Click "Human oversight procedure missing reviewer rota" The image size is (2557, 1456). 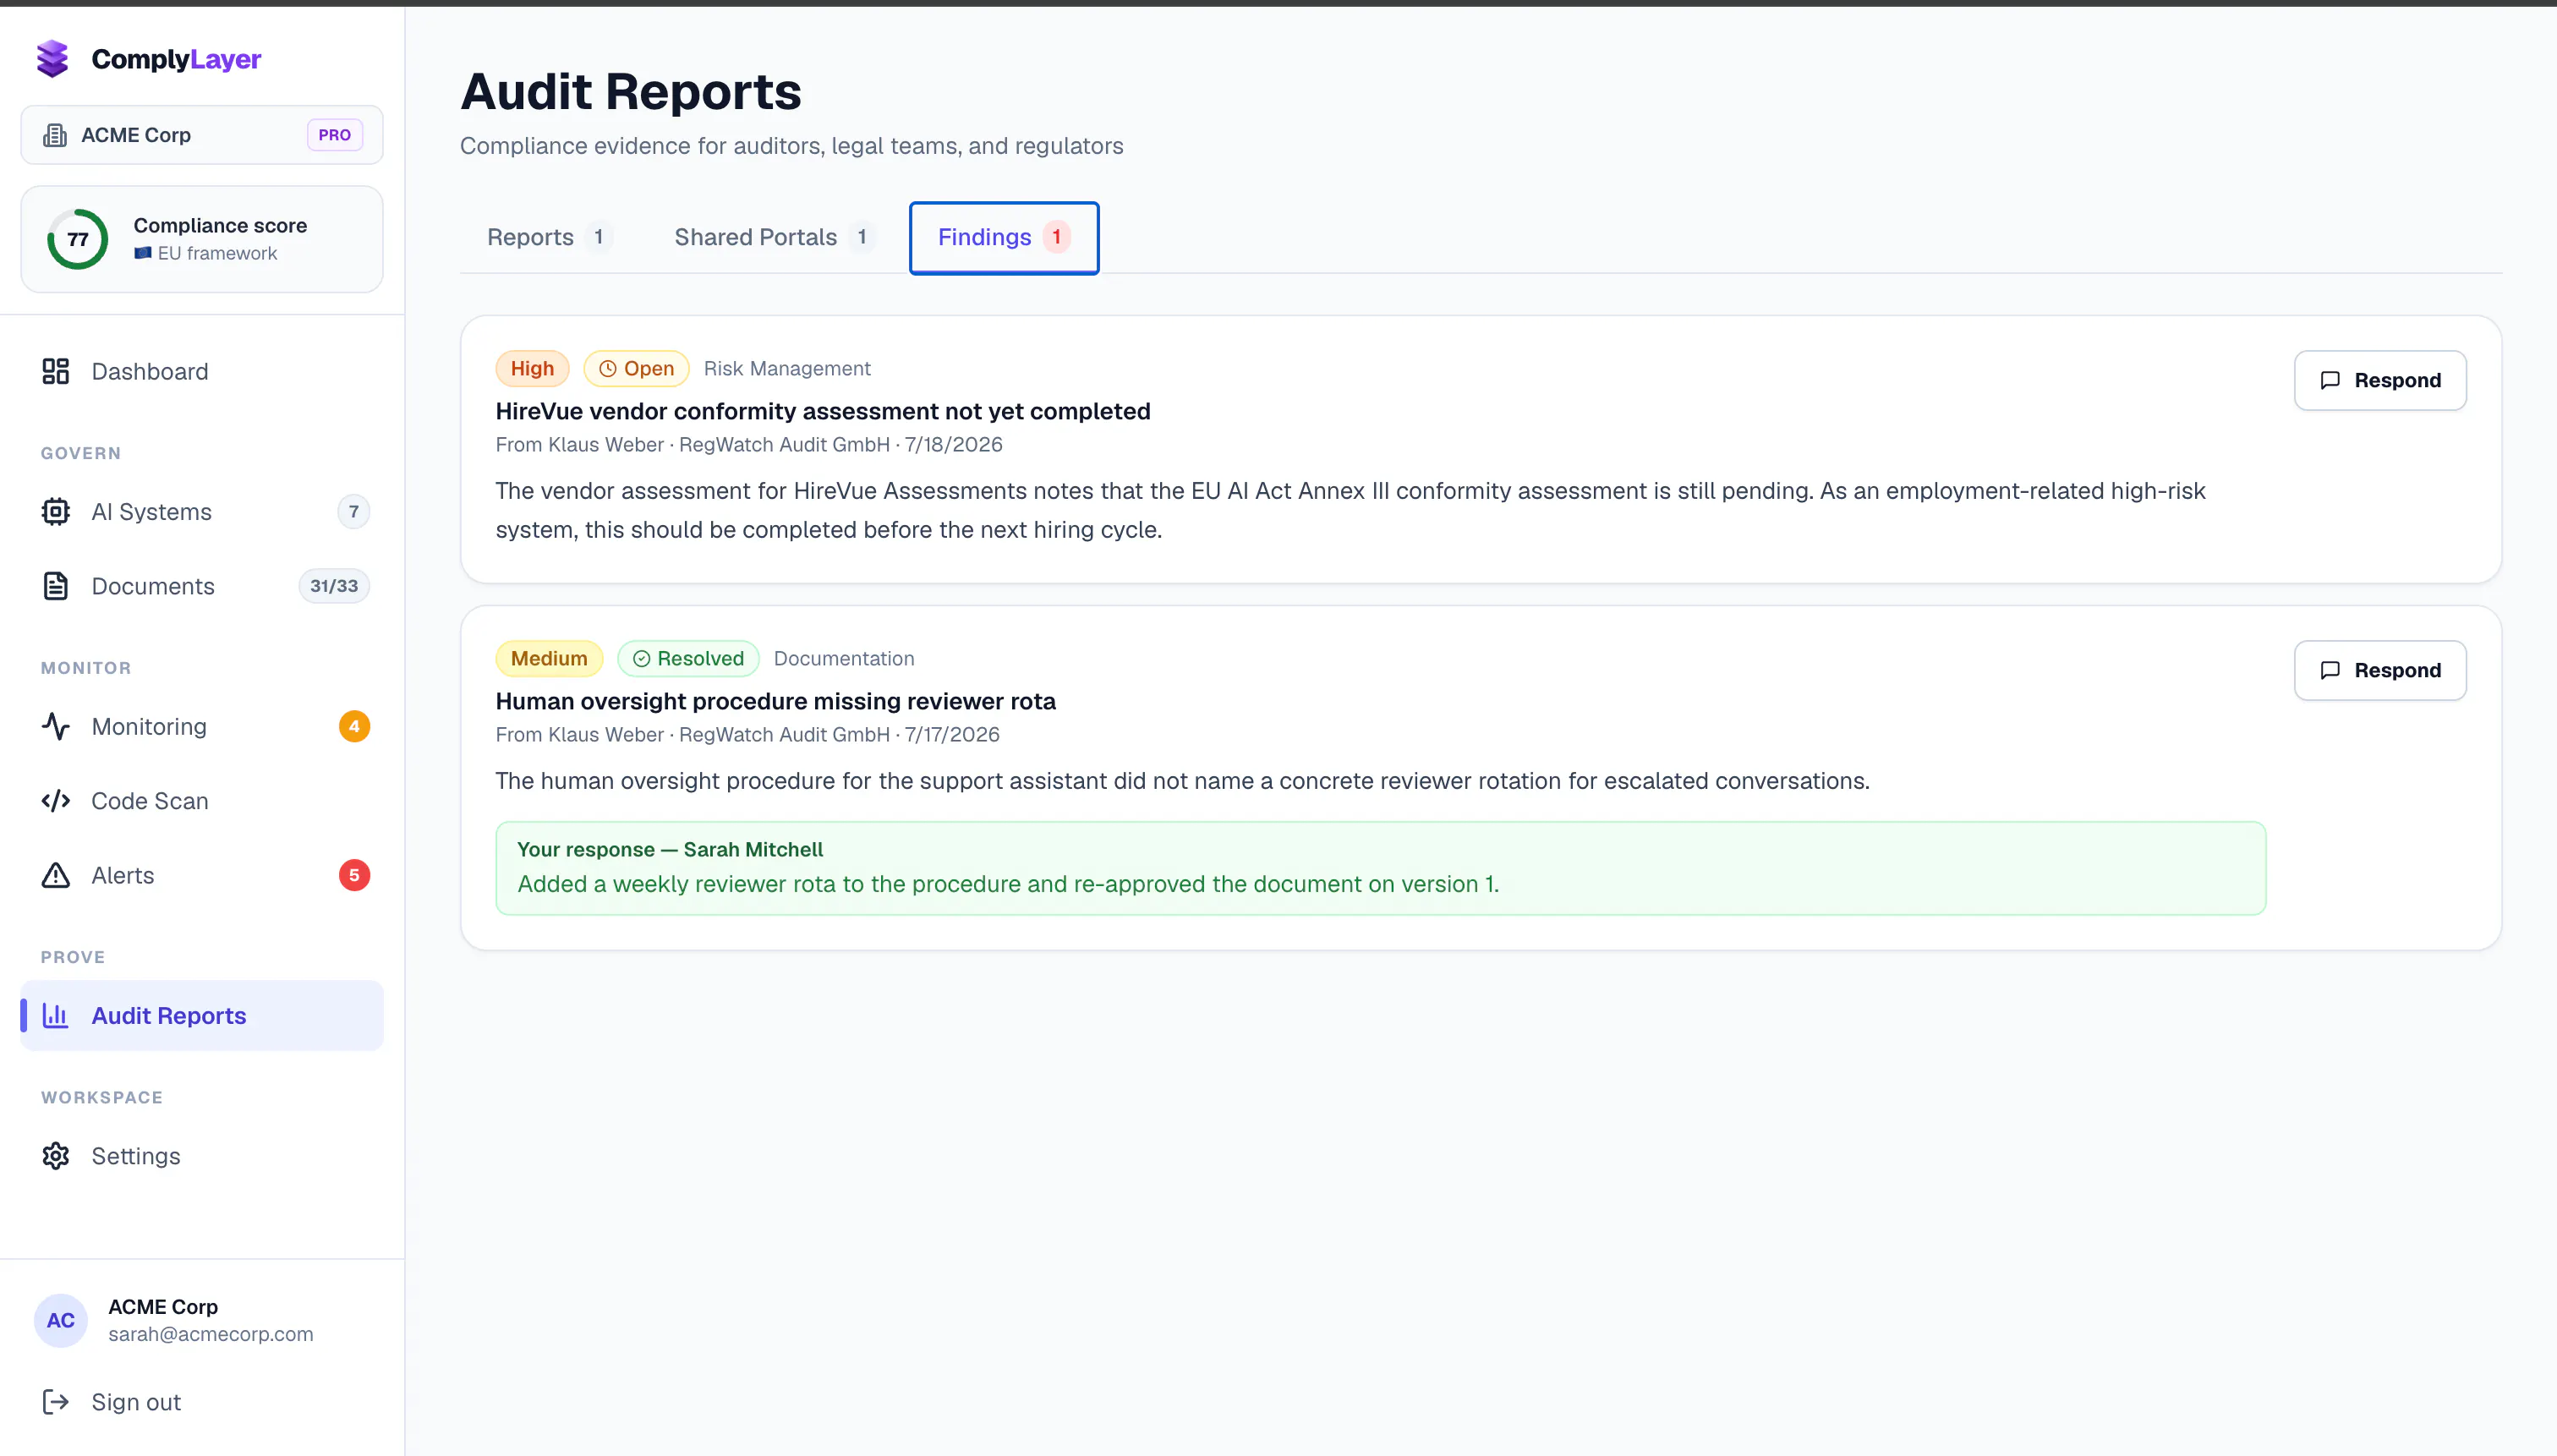pyautogui.click(x=776, y=701)
